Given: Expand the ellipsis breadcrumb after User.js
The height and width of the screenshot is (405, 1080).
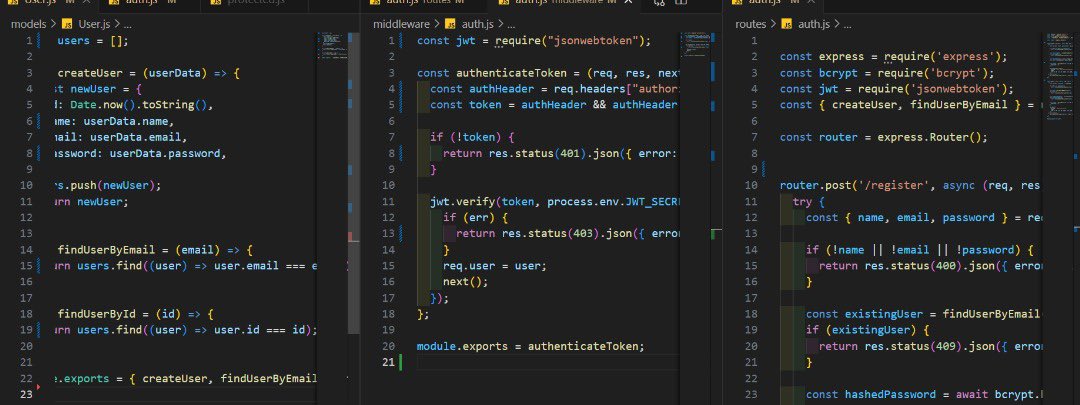Looking at the screenshot, I should point(127,24).
